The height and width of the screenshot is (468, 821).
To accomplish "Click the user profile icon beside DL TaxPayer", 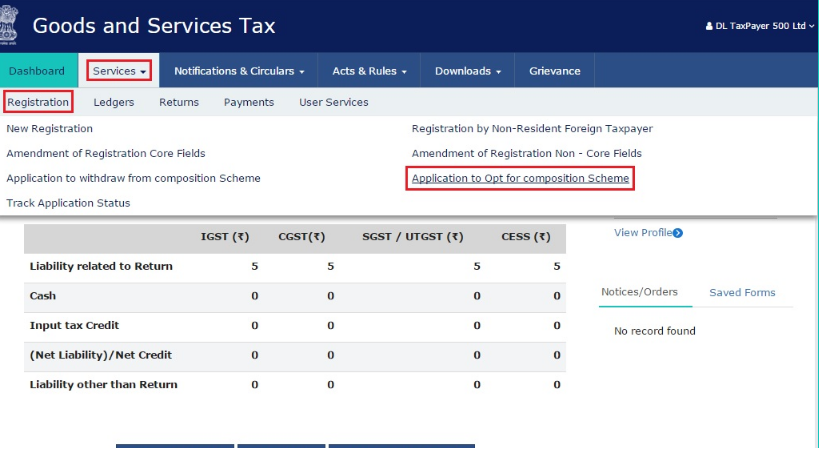I will point(708,26).
